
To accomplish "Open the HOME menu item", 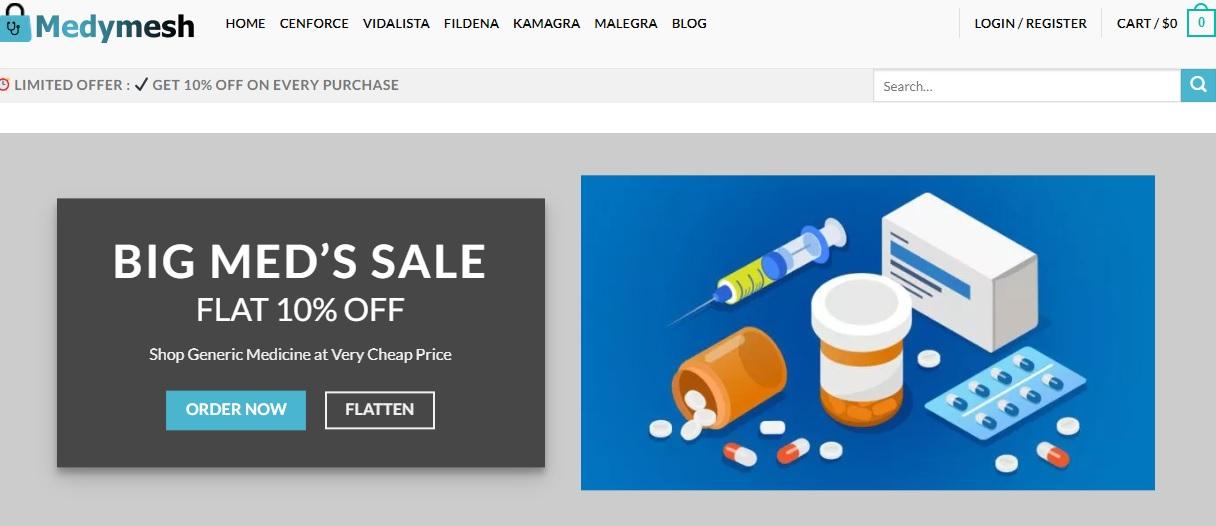I will click(245, 23).
